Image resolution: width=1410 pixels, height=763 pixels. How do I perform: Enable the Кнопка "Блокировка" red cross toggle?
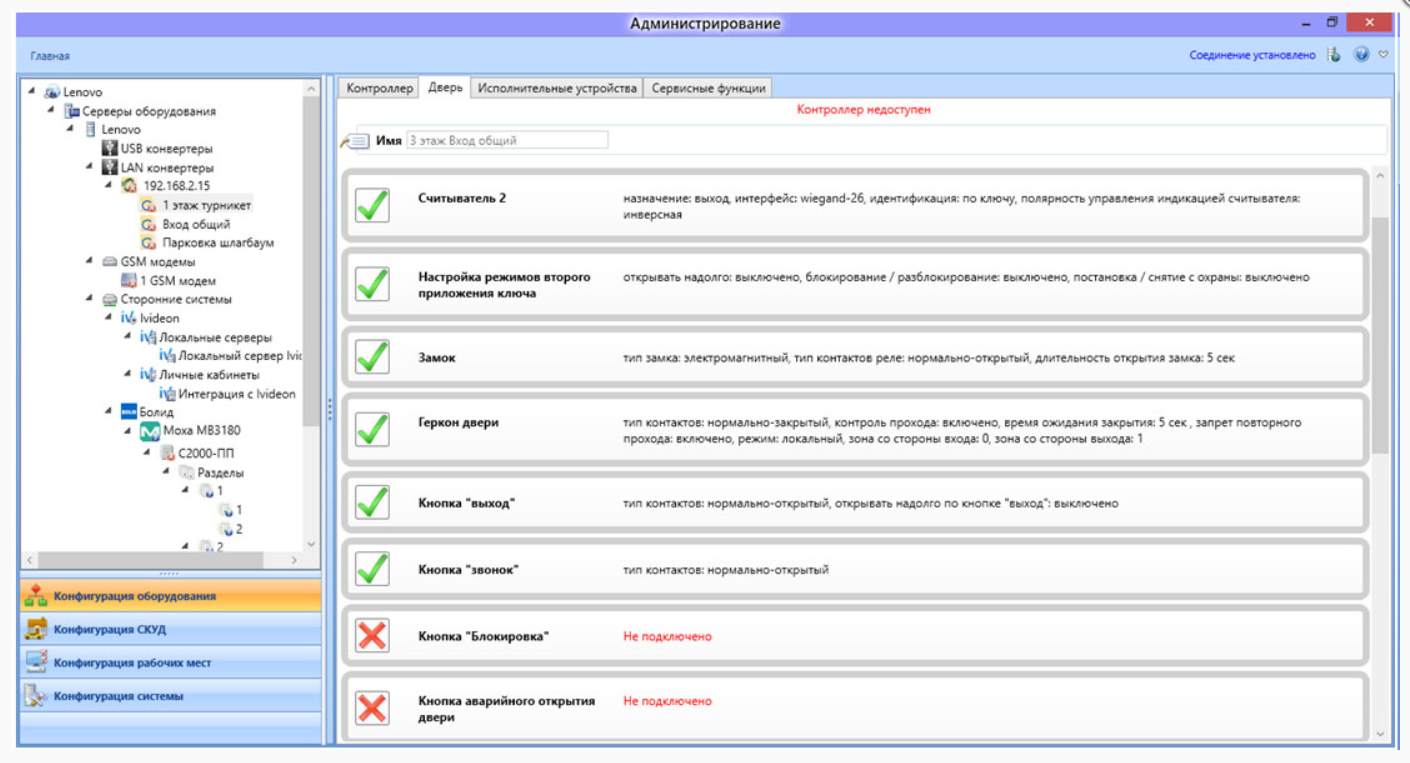pyautogui.click(x=372, y=636)
